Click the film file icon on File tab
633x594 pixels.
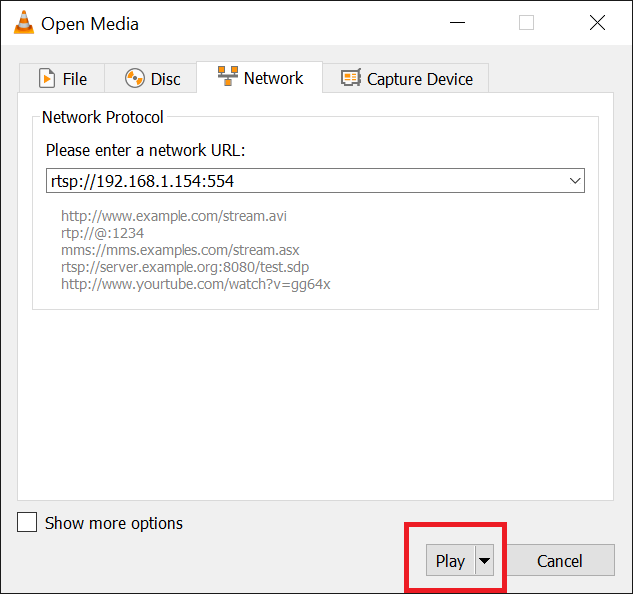(46, 79)
